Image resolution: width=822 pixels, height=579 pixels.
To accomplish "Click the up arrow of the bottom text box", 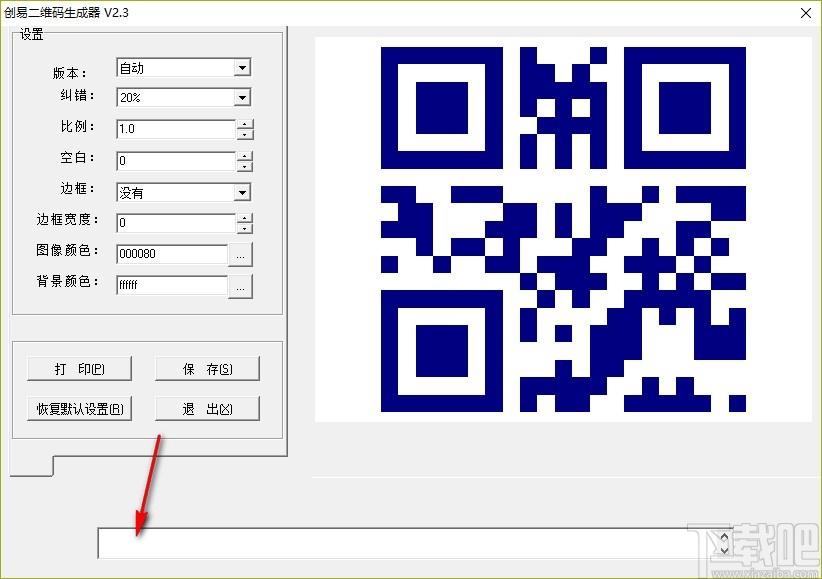I will [724, 537].
